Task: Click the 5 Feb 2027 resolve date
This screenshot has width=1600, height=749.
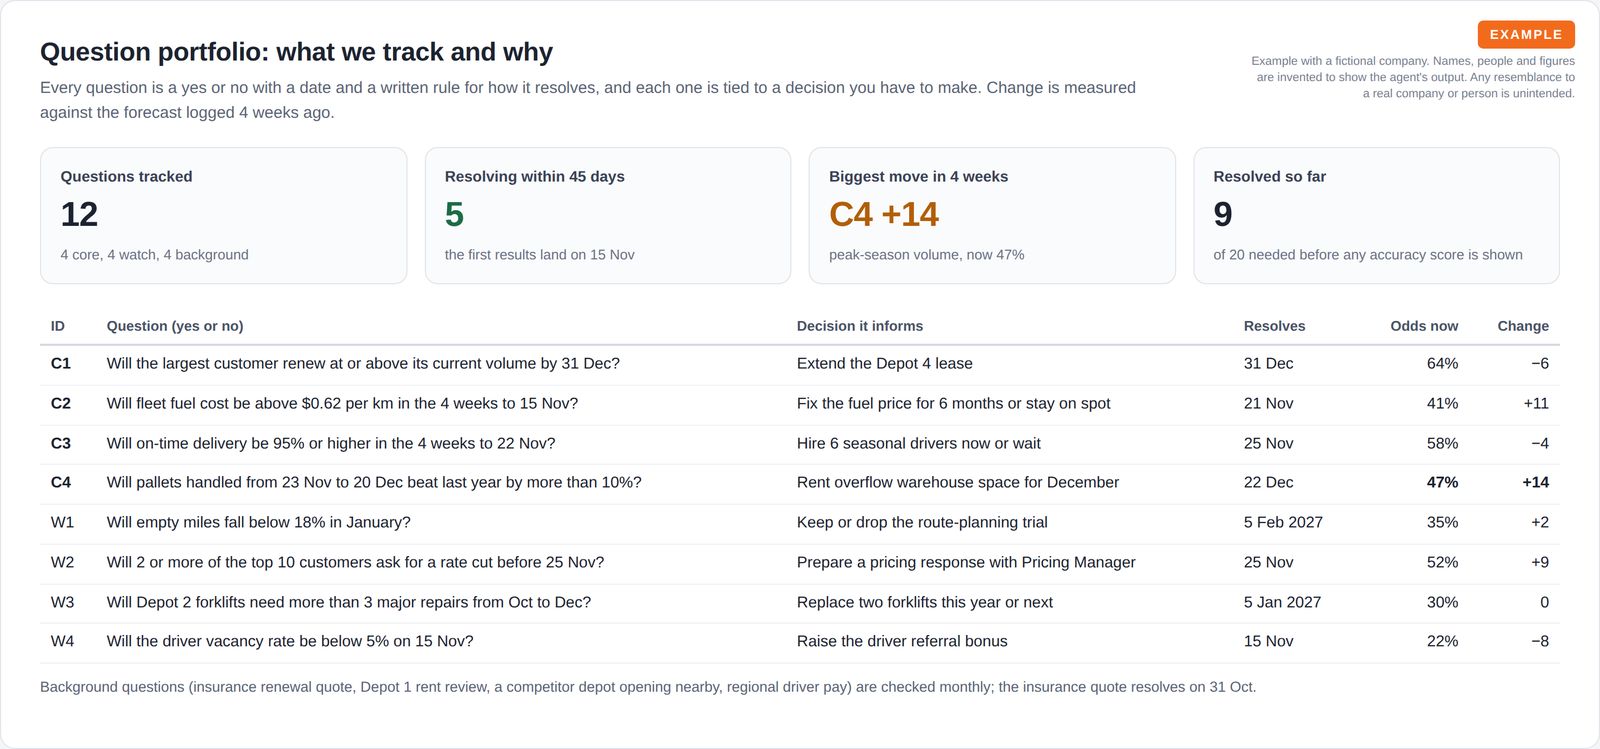Action: (1283, 523)
